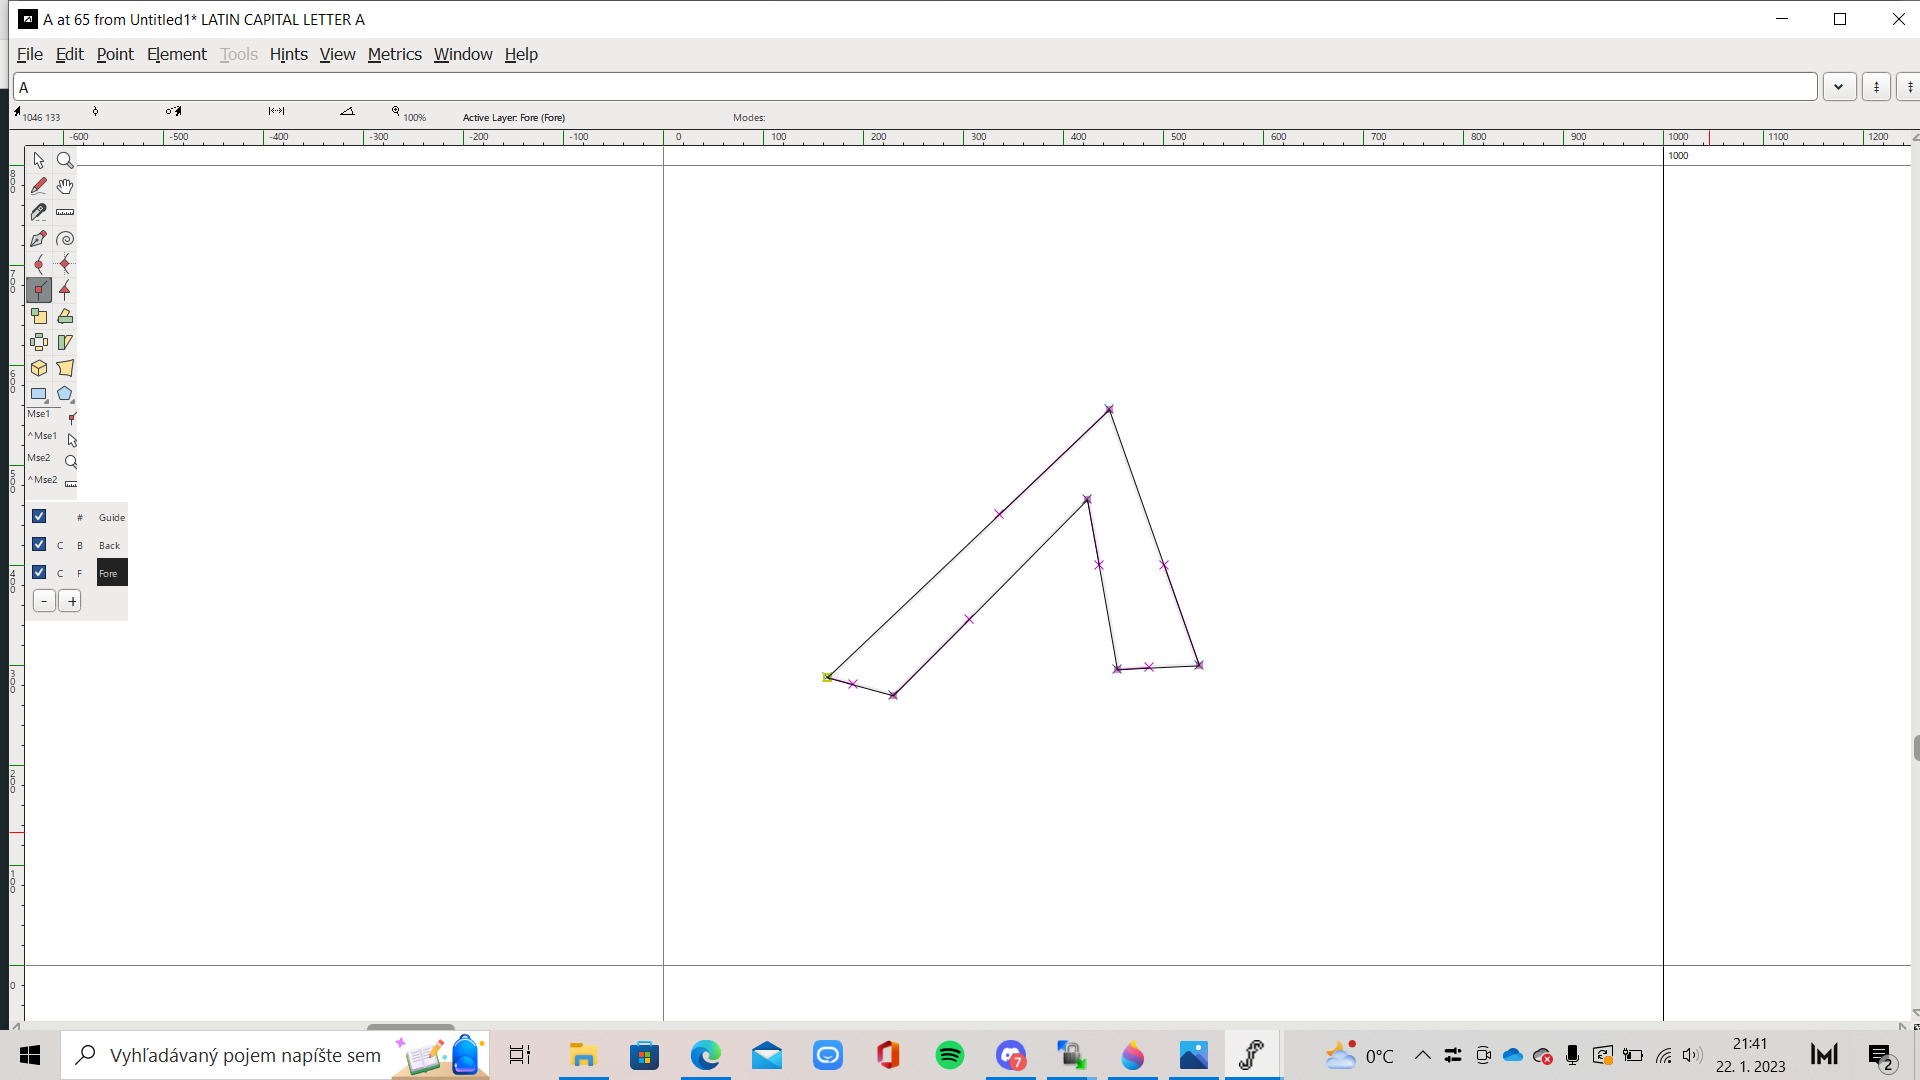The image size is (1920, 1080).
Task: Select the Corner point tool
Action: (38, 290)
